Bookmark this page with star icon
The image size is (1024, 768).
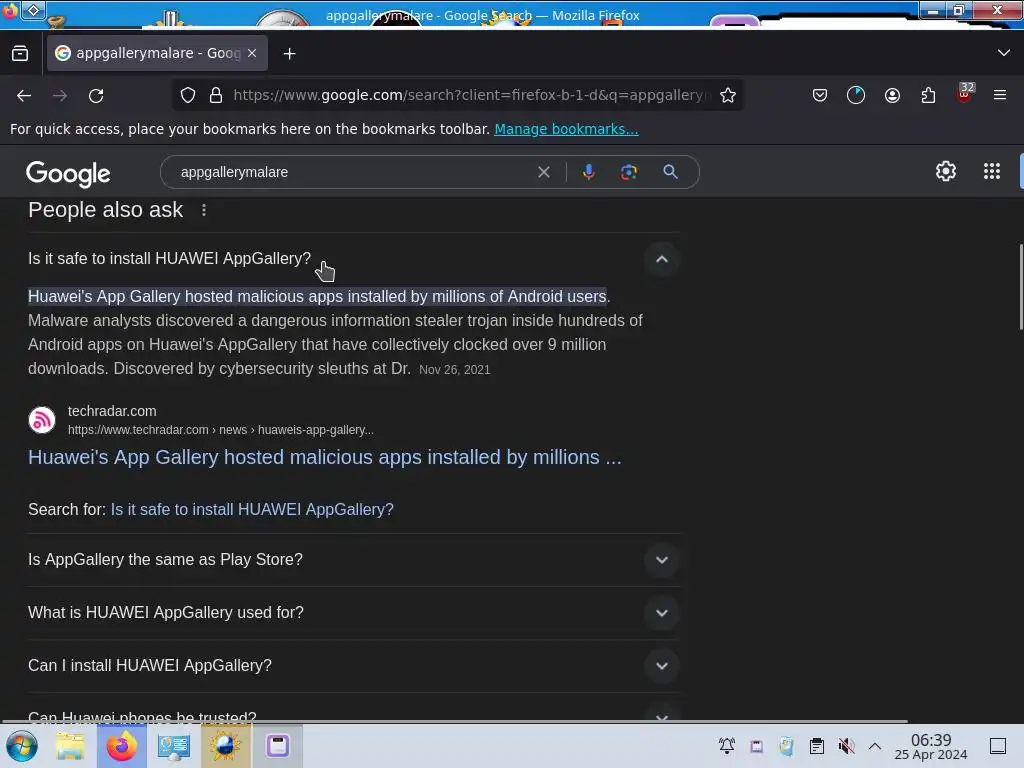click(728, 95)
